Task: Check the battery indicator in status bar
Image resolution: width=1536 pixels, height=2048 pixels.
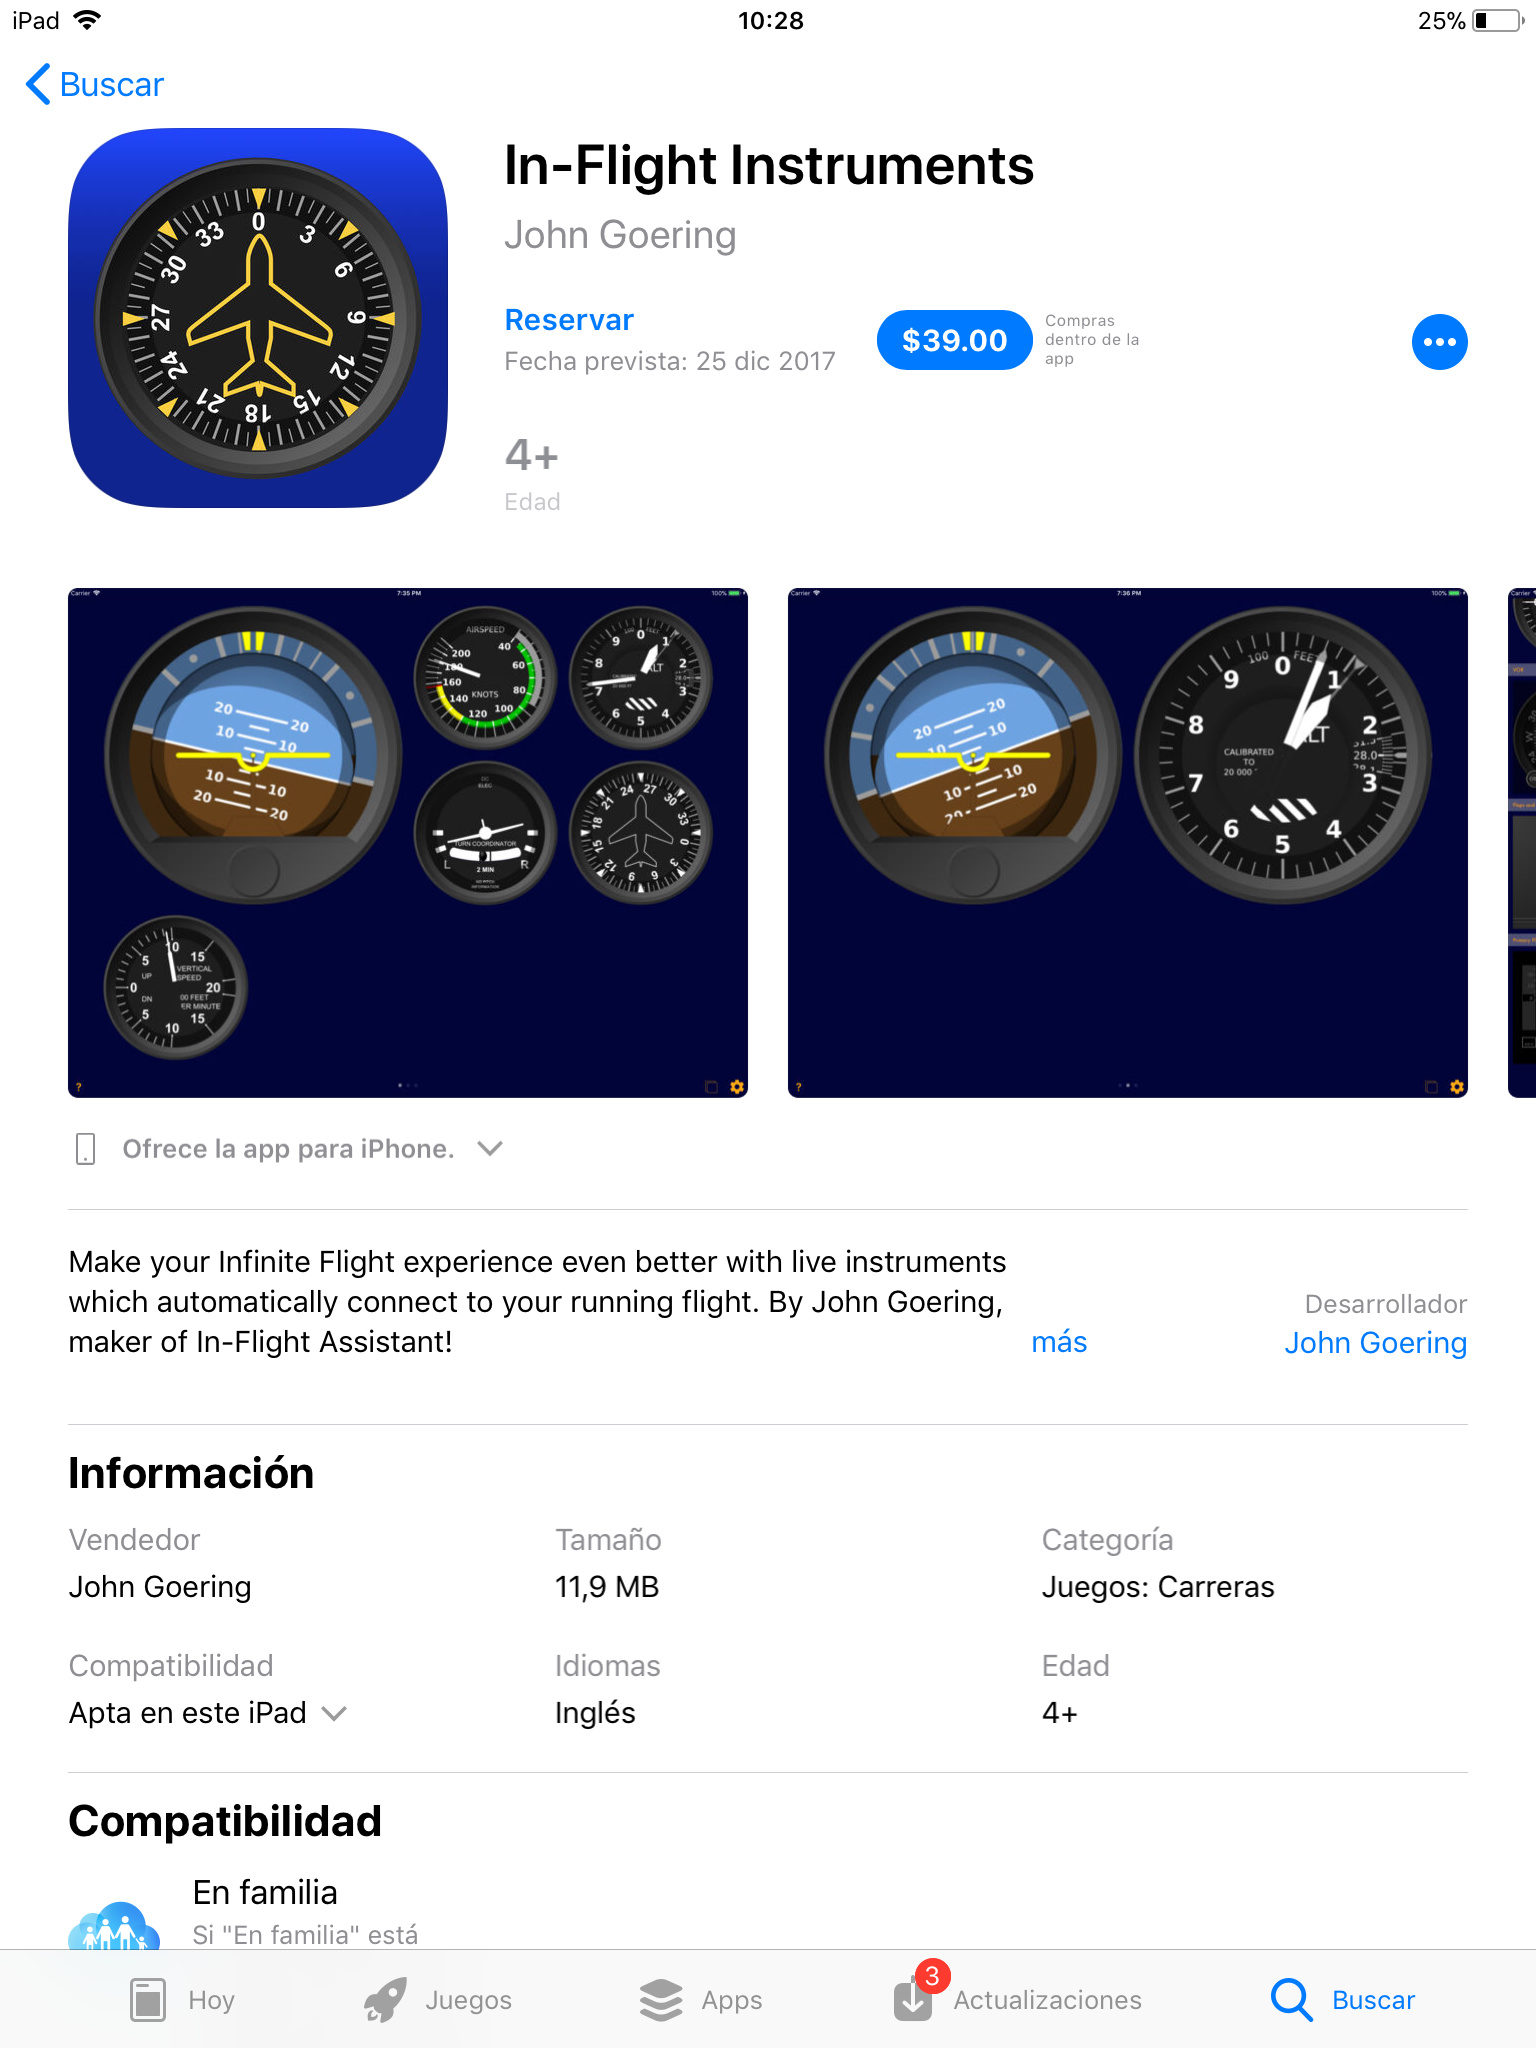Action: point(1498,21)
